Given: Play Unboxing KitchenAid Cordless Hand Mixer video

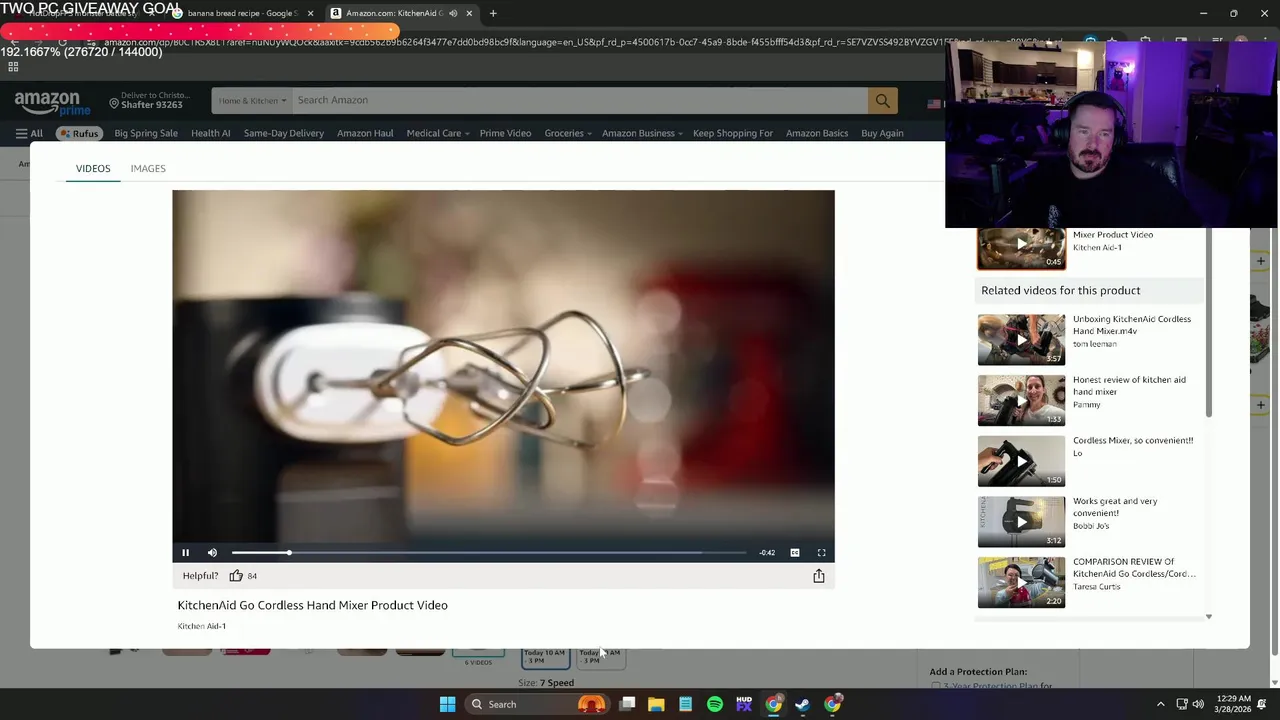Looking at the screenshot, I should point(1021,339).
